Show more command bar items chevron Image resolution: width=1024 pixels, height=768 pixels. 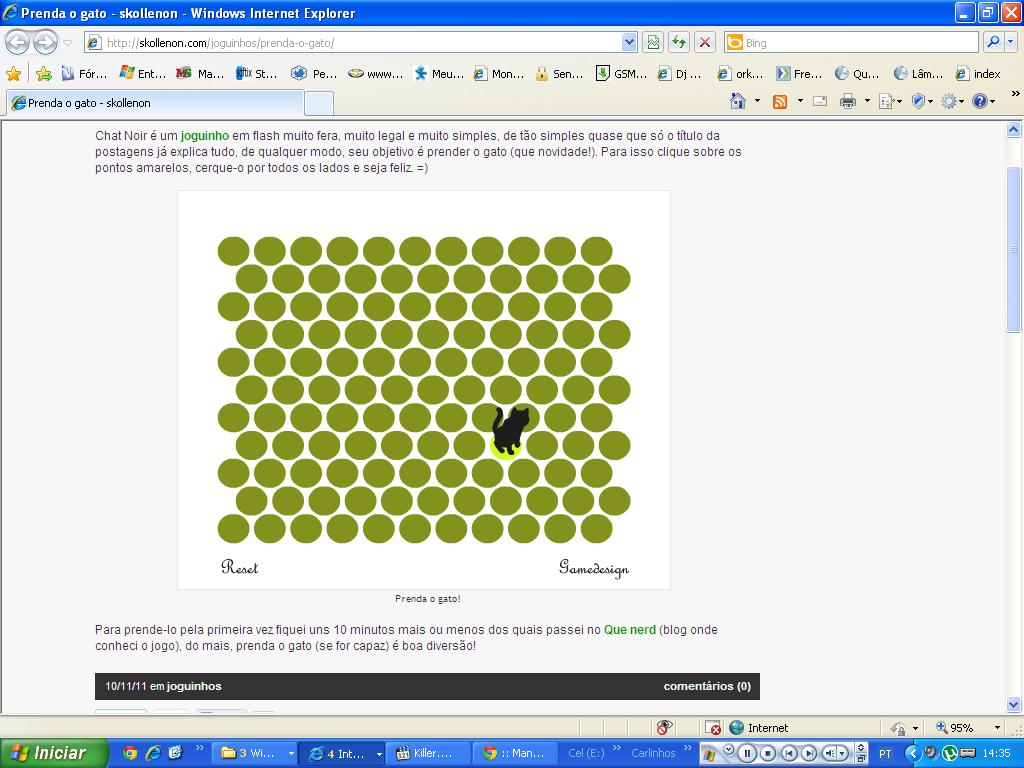(x=1016, y=94)
